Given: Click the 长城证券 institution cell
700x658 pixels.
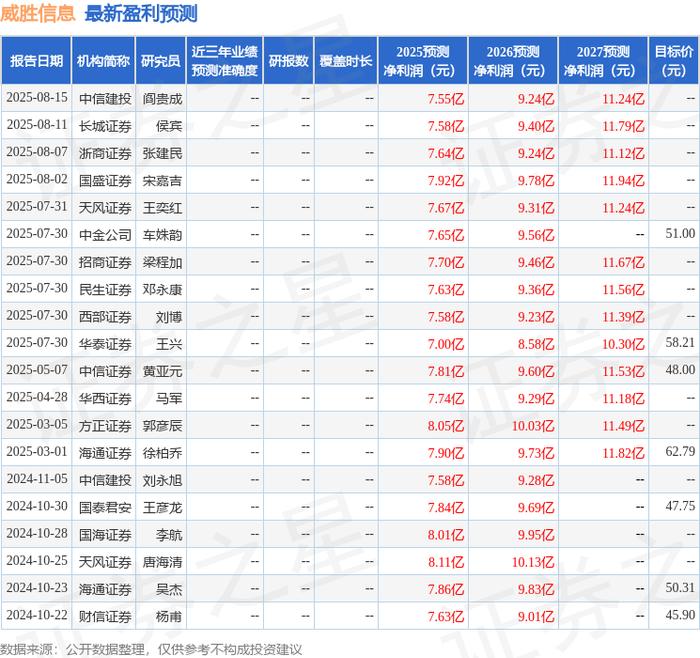Looking at the screenshot, I should click(x=105, y=126).
